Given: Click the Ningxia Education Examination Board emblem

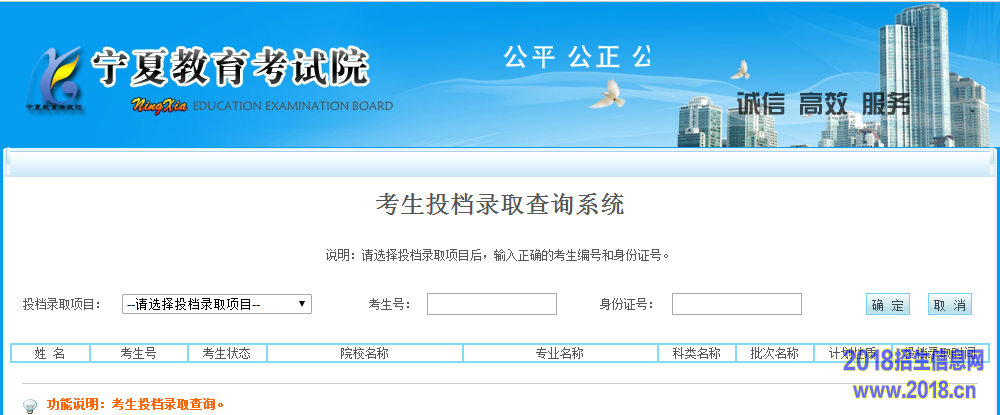Looking at the screenshot, I should tap(55, 75).
